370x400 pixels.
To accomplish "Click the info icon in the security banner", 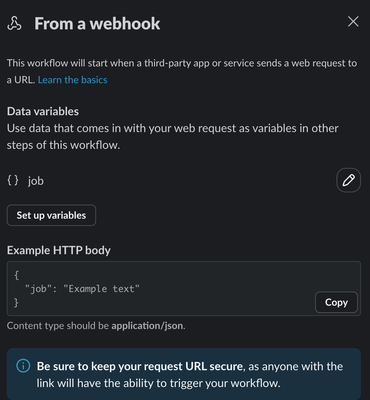I will (x=23, y=366).
